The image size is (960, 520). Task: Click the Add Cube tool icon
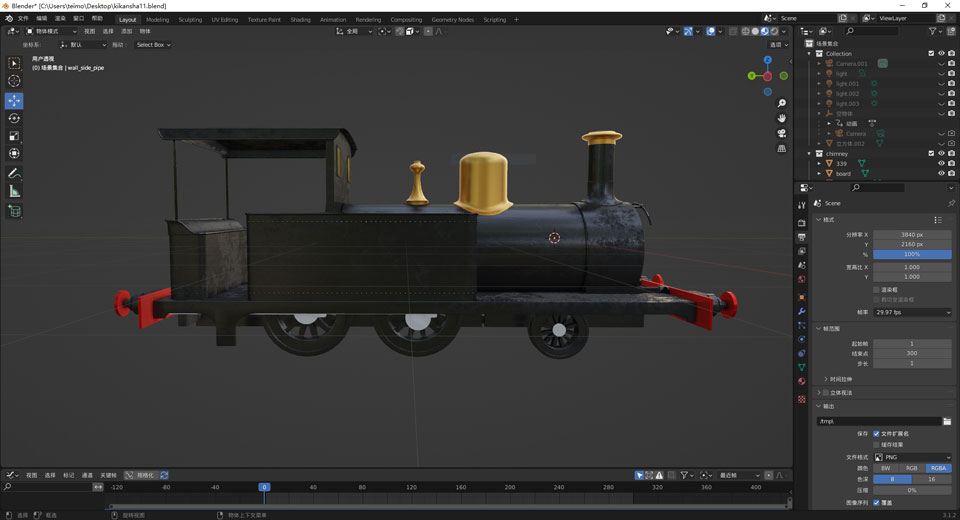pyautogui.click(x=14, y=211)
